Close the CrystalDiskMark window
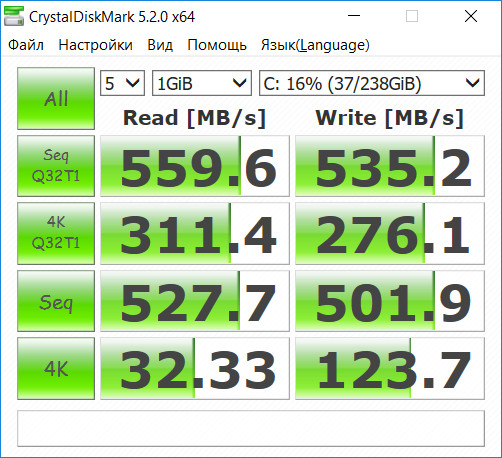Screen dimensions: 502x458 pyautogui.click(x=471, y=16)
